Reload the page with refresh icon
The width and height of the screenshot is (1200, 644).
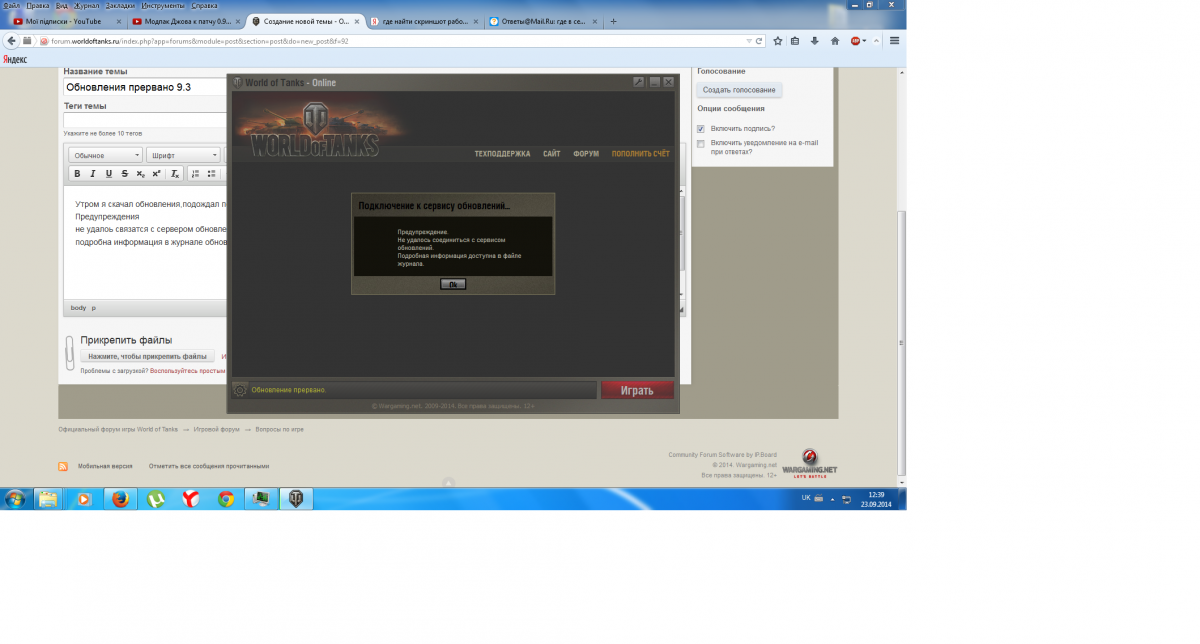click(760, 41)
